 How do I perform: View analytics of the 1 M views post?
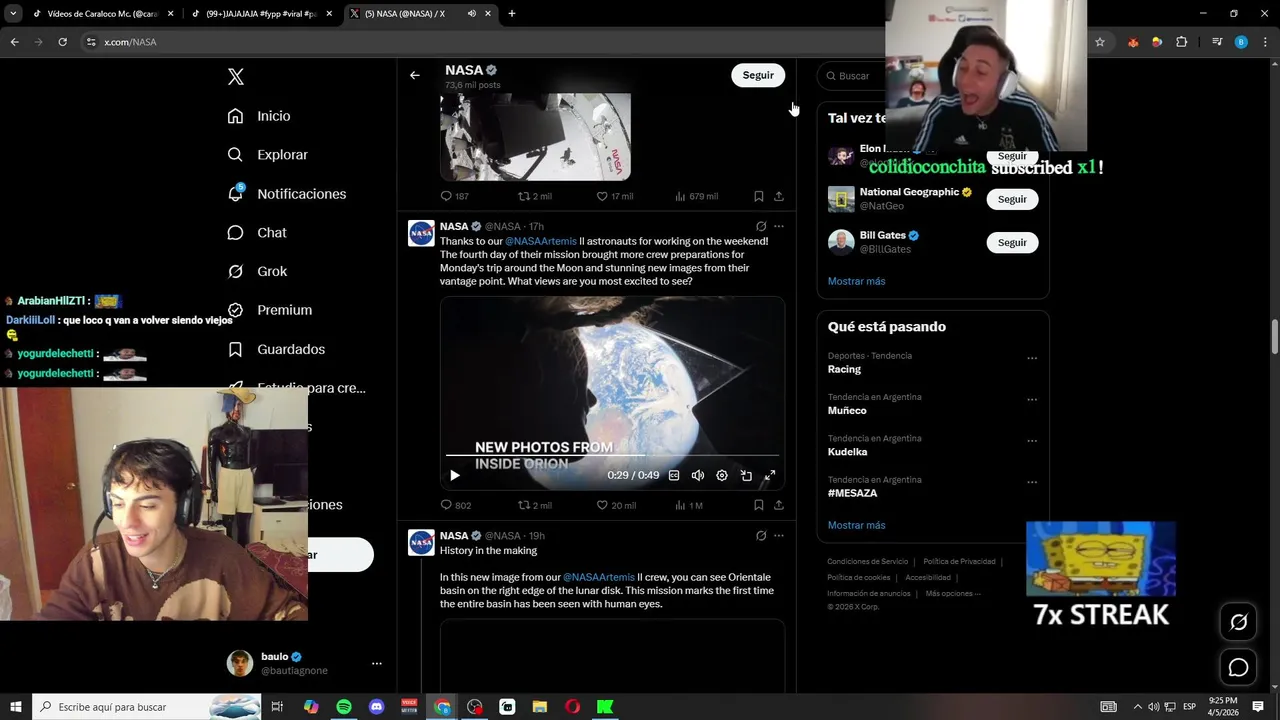click(689, 505)
